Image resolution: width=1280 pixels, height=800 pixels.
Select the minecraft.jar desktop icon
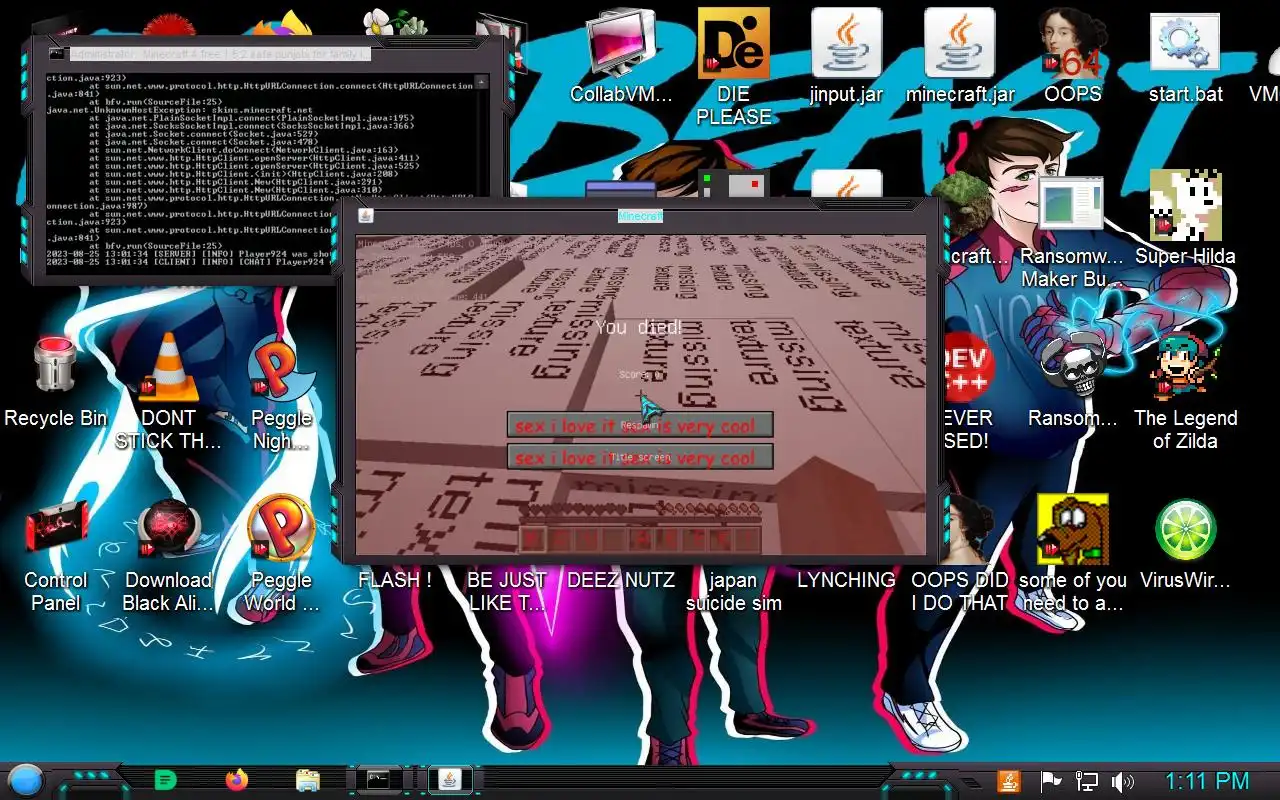pyautogui.click(x=960, y=58)
